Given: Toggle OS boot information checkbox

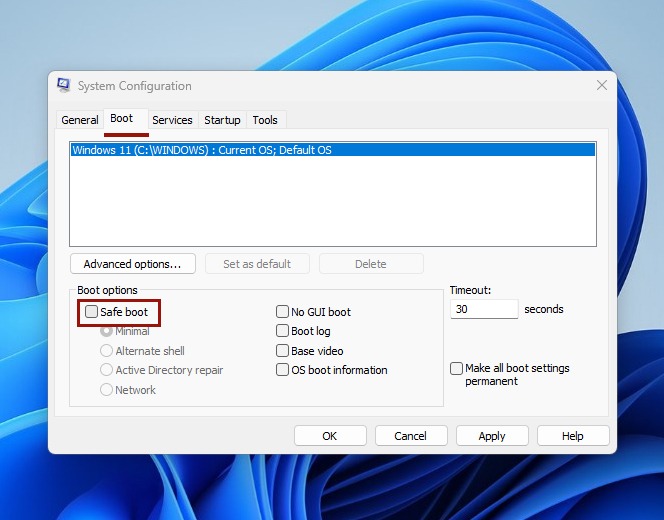Looking at the screenshot, I should (282, 370).
